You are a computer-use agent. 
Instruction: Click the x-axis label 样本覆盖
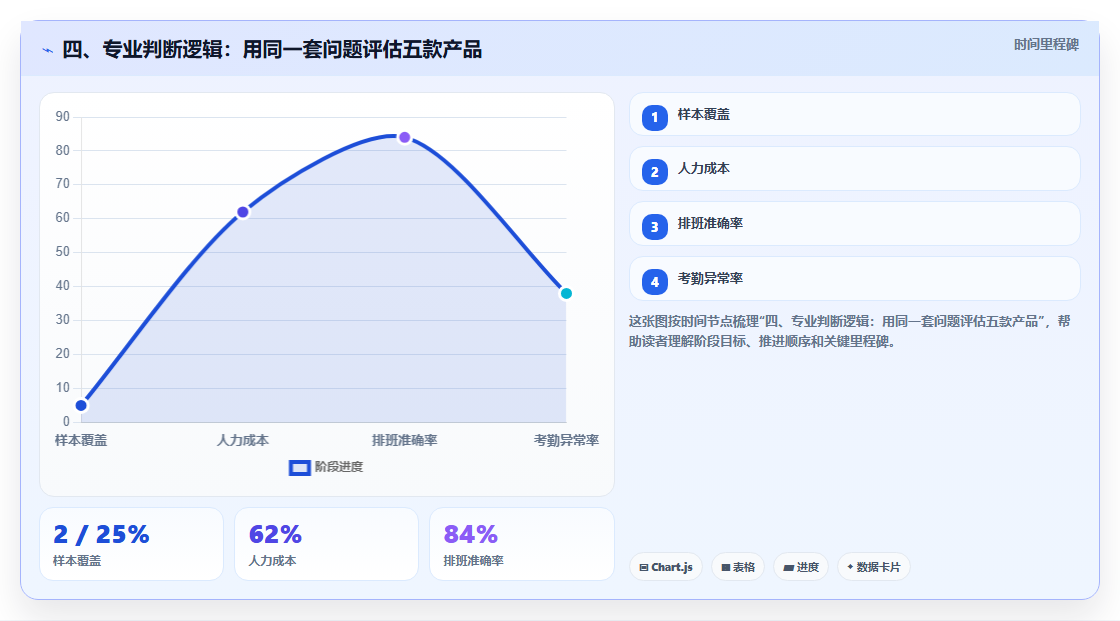[81, 441]
